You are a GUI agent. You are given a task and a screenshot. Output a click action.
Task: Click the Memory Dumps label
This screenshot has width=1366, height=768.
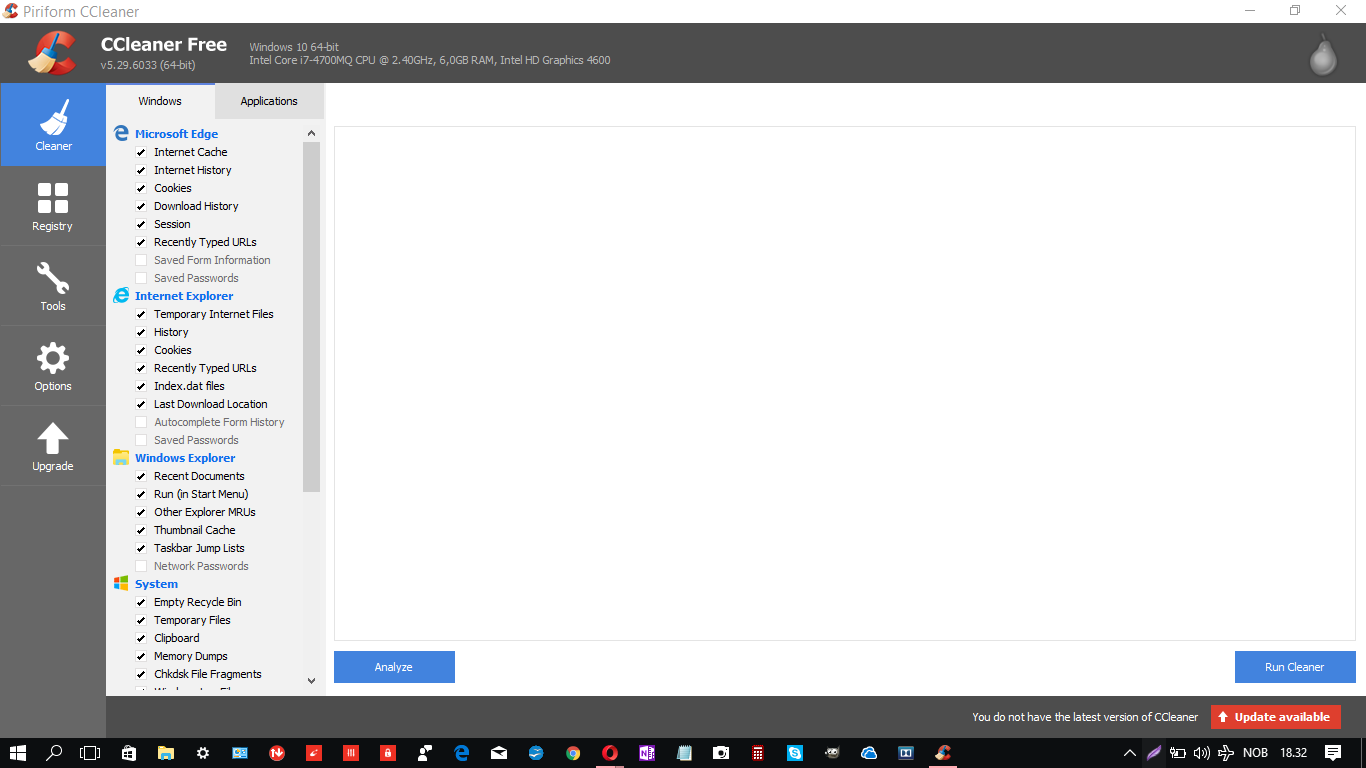coord(191,656)
